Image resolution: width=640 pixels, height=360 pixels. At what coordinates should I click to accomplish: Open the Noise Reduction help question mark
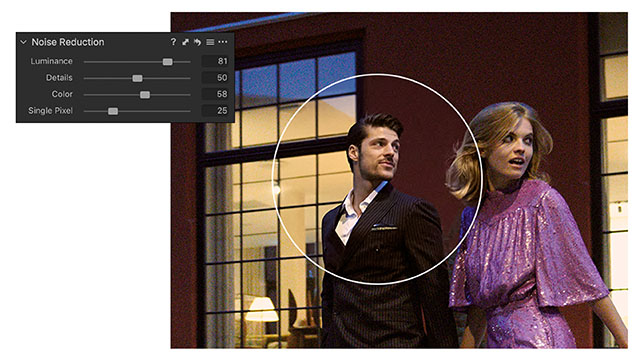tap(173, 42)
